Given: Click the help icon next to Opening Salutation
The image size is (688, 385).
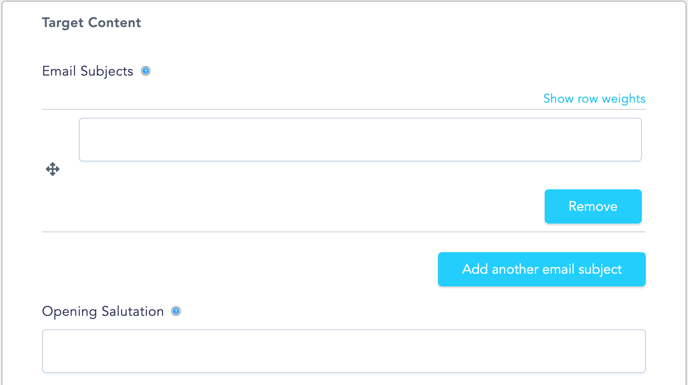Looking at the screenshot, I should [x=176, y=311].
